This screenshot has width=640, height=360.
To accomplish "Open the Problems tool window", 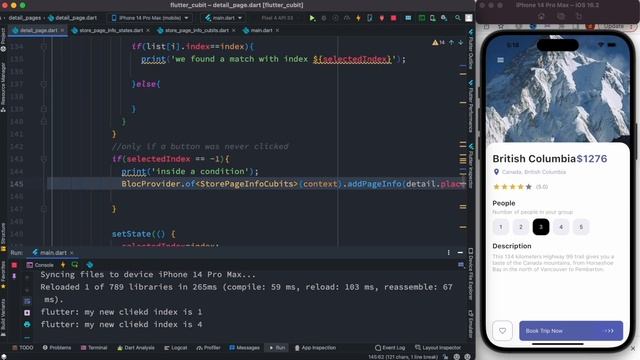I will click(57, 348).
